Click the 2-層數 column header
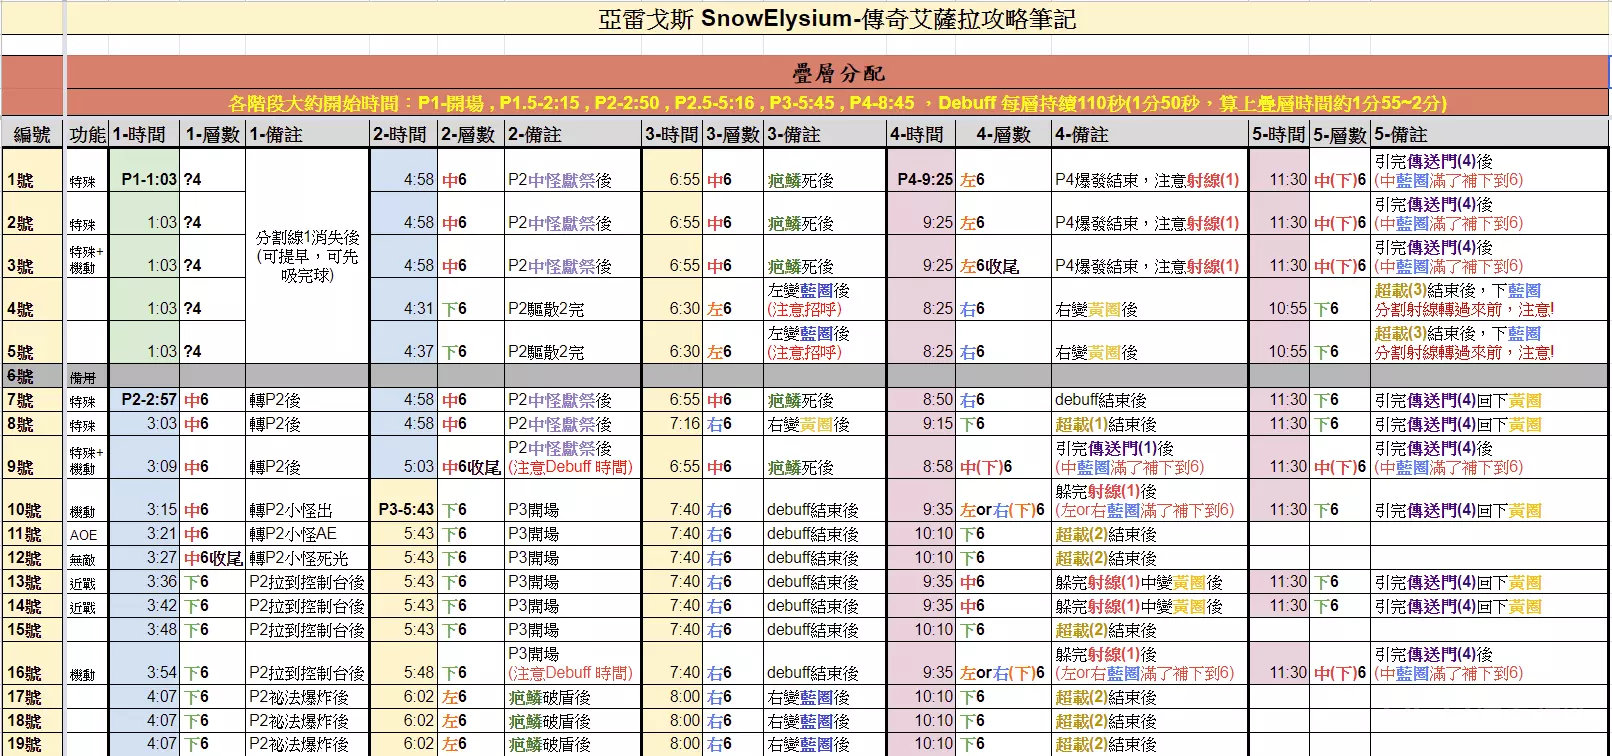 (x=470, y=135)
